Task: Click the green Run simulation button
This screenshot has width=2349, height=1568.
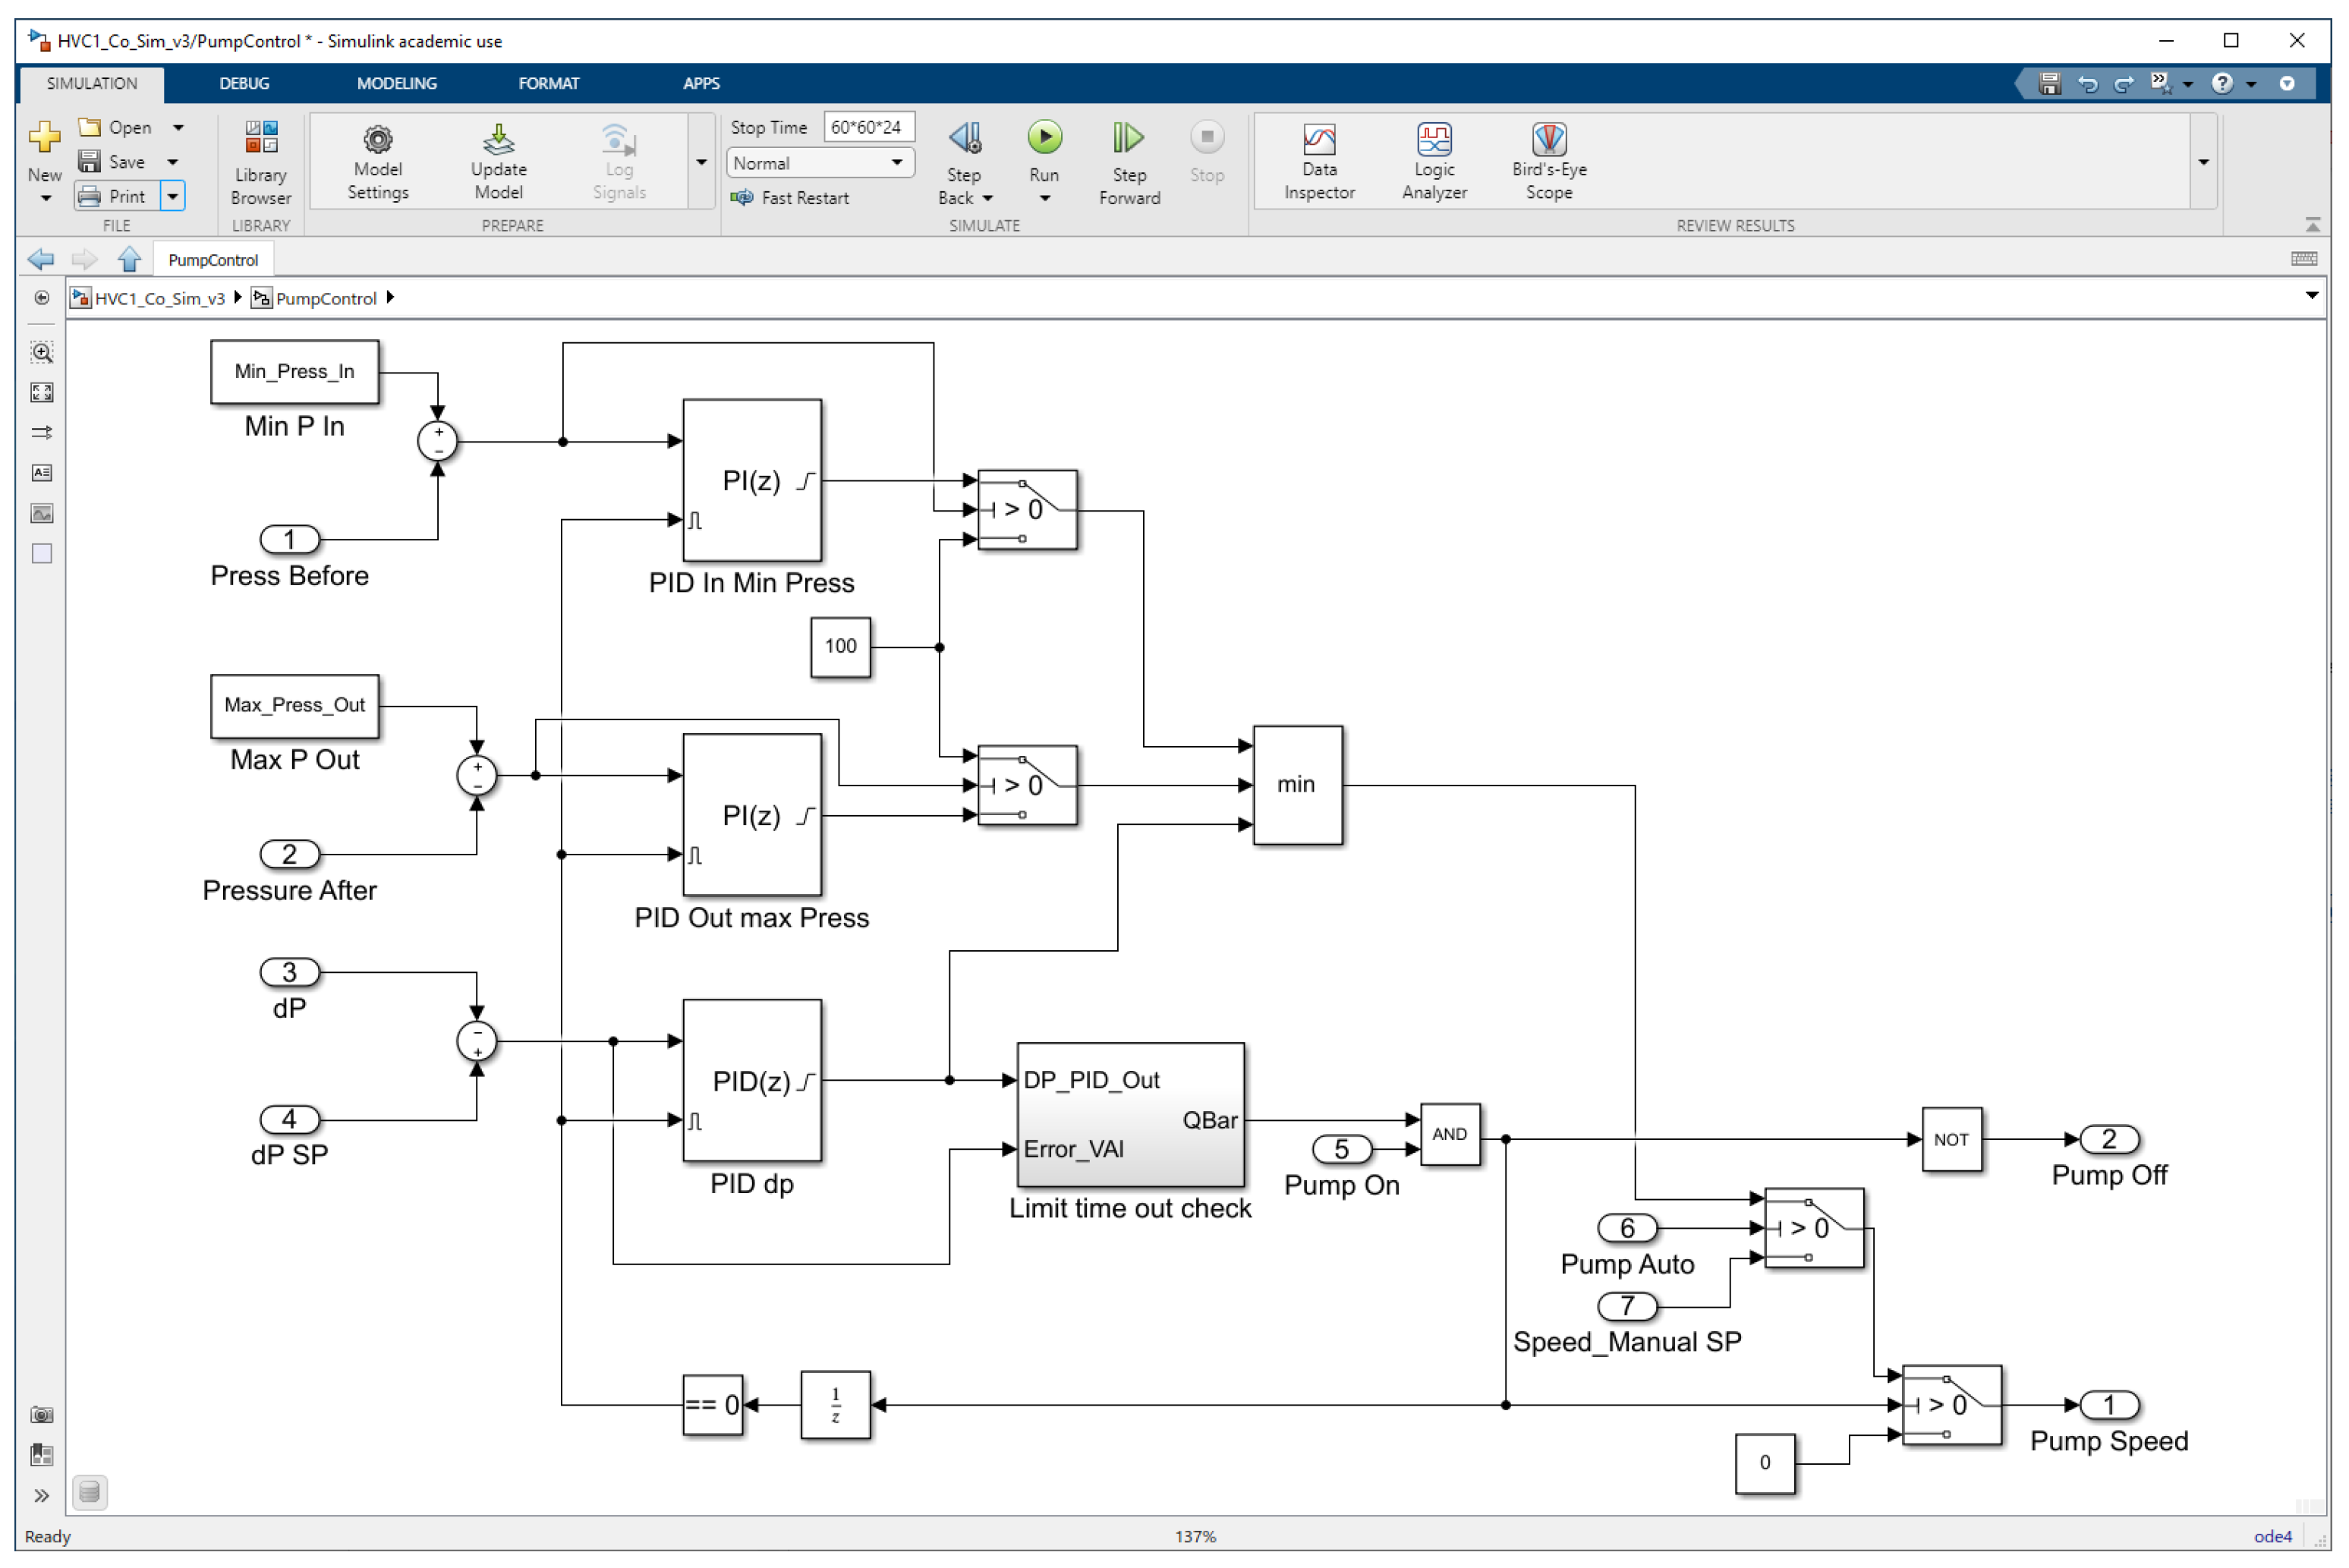Action: [x=1044, y=138]
